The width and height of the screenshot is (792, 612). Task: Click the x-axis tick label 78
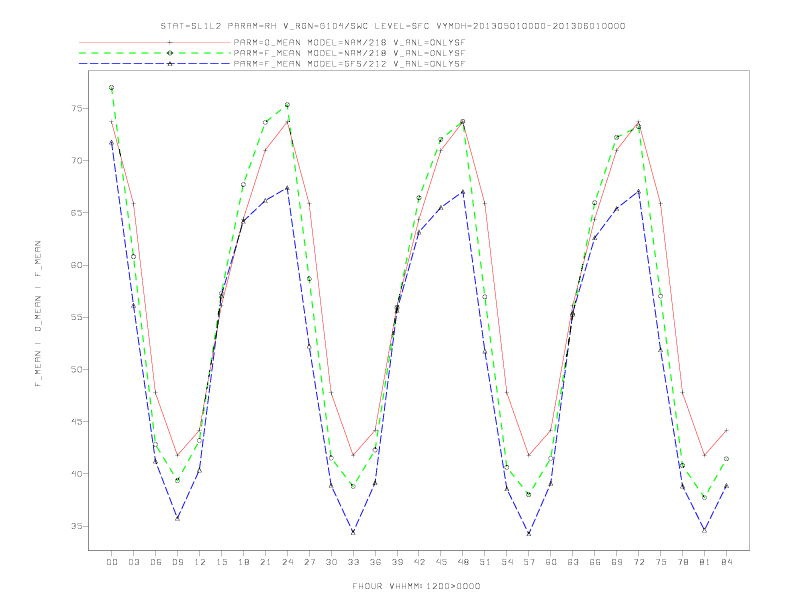point(682,562)
